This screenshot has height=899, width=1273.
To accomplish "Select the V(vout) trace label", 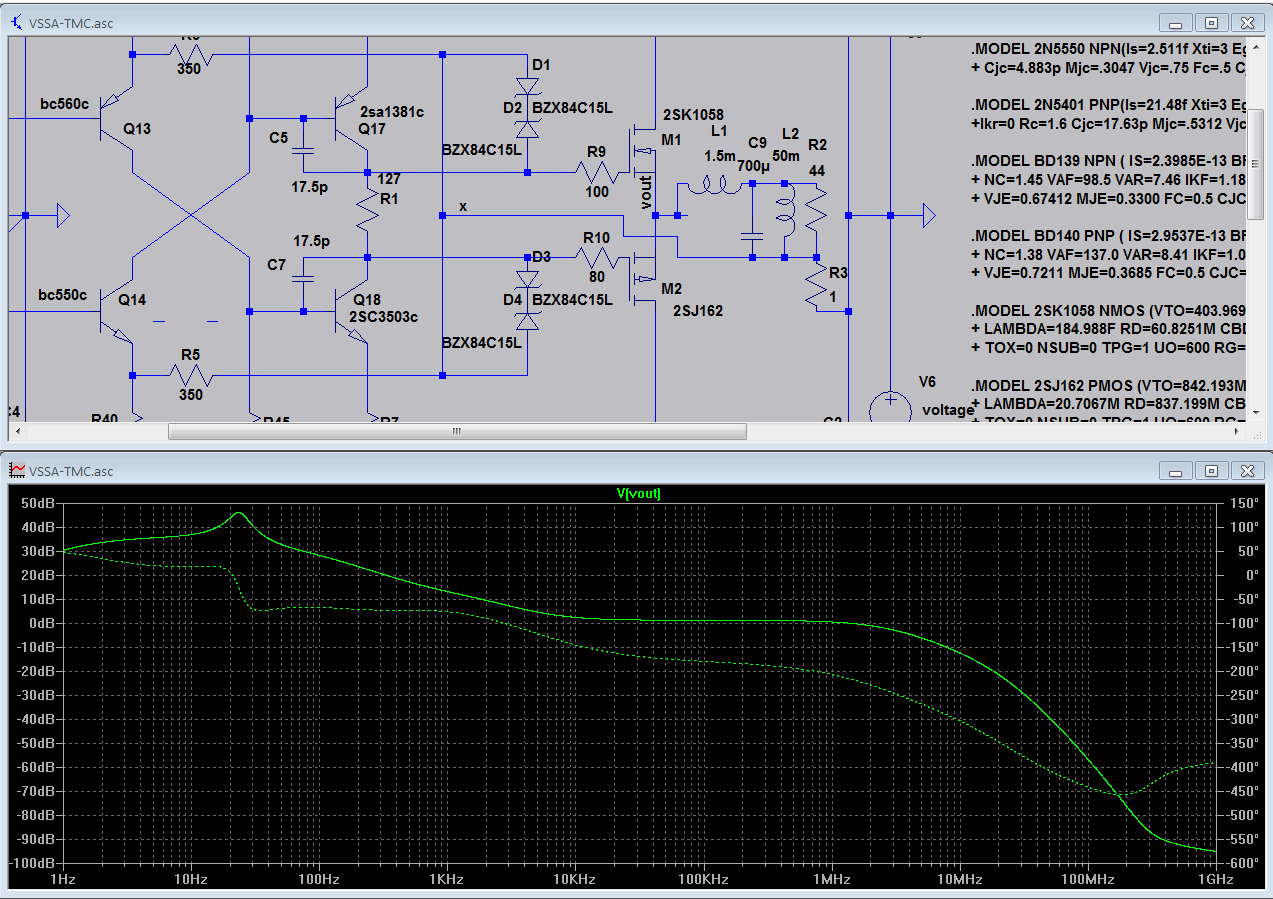I will click(638, 494).
